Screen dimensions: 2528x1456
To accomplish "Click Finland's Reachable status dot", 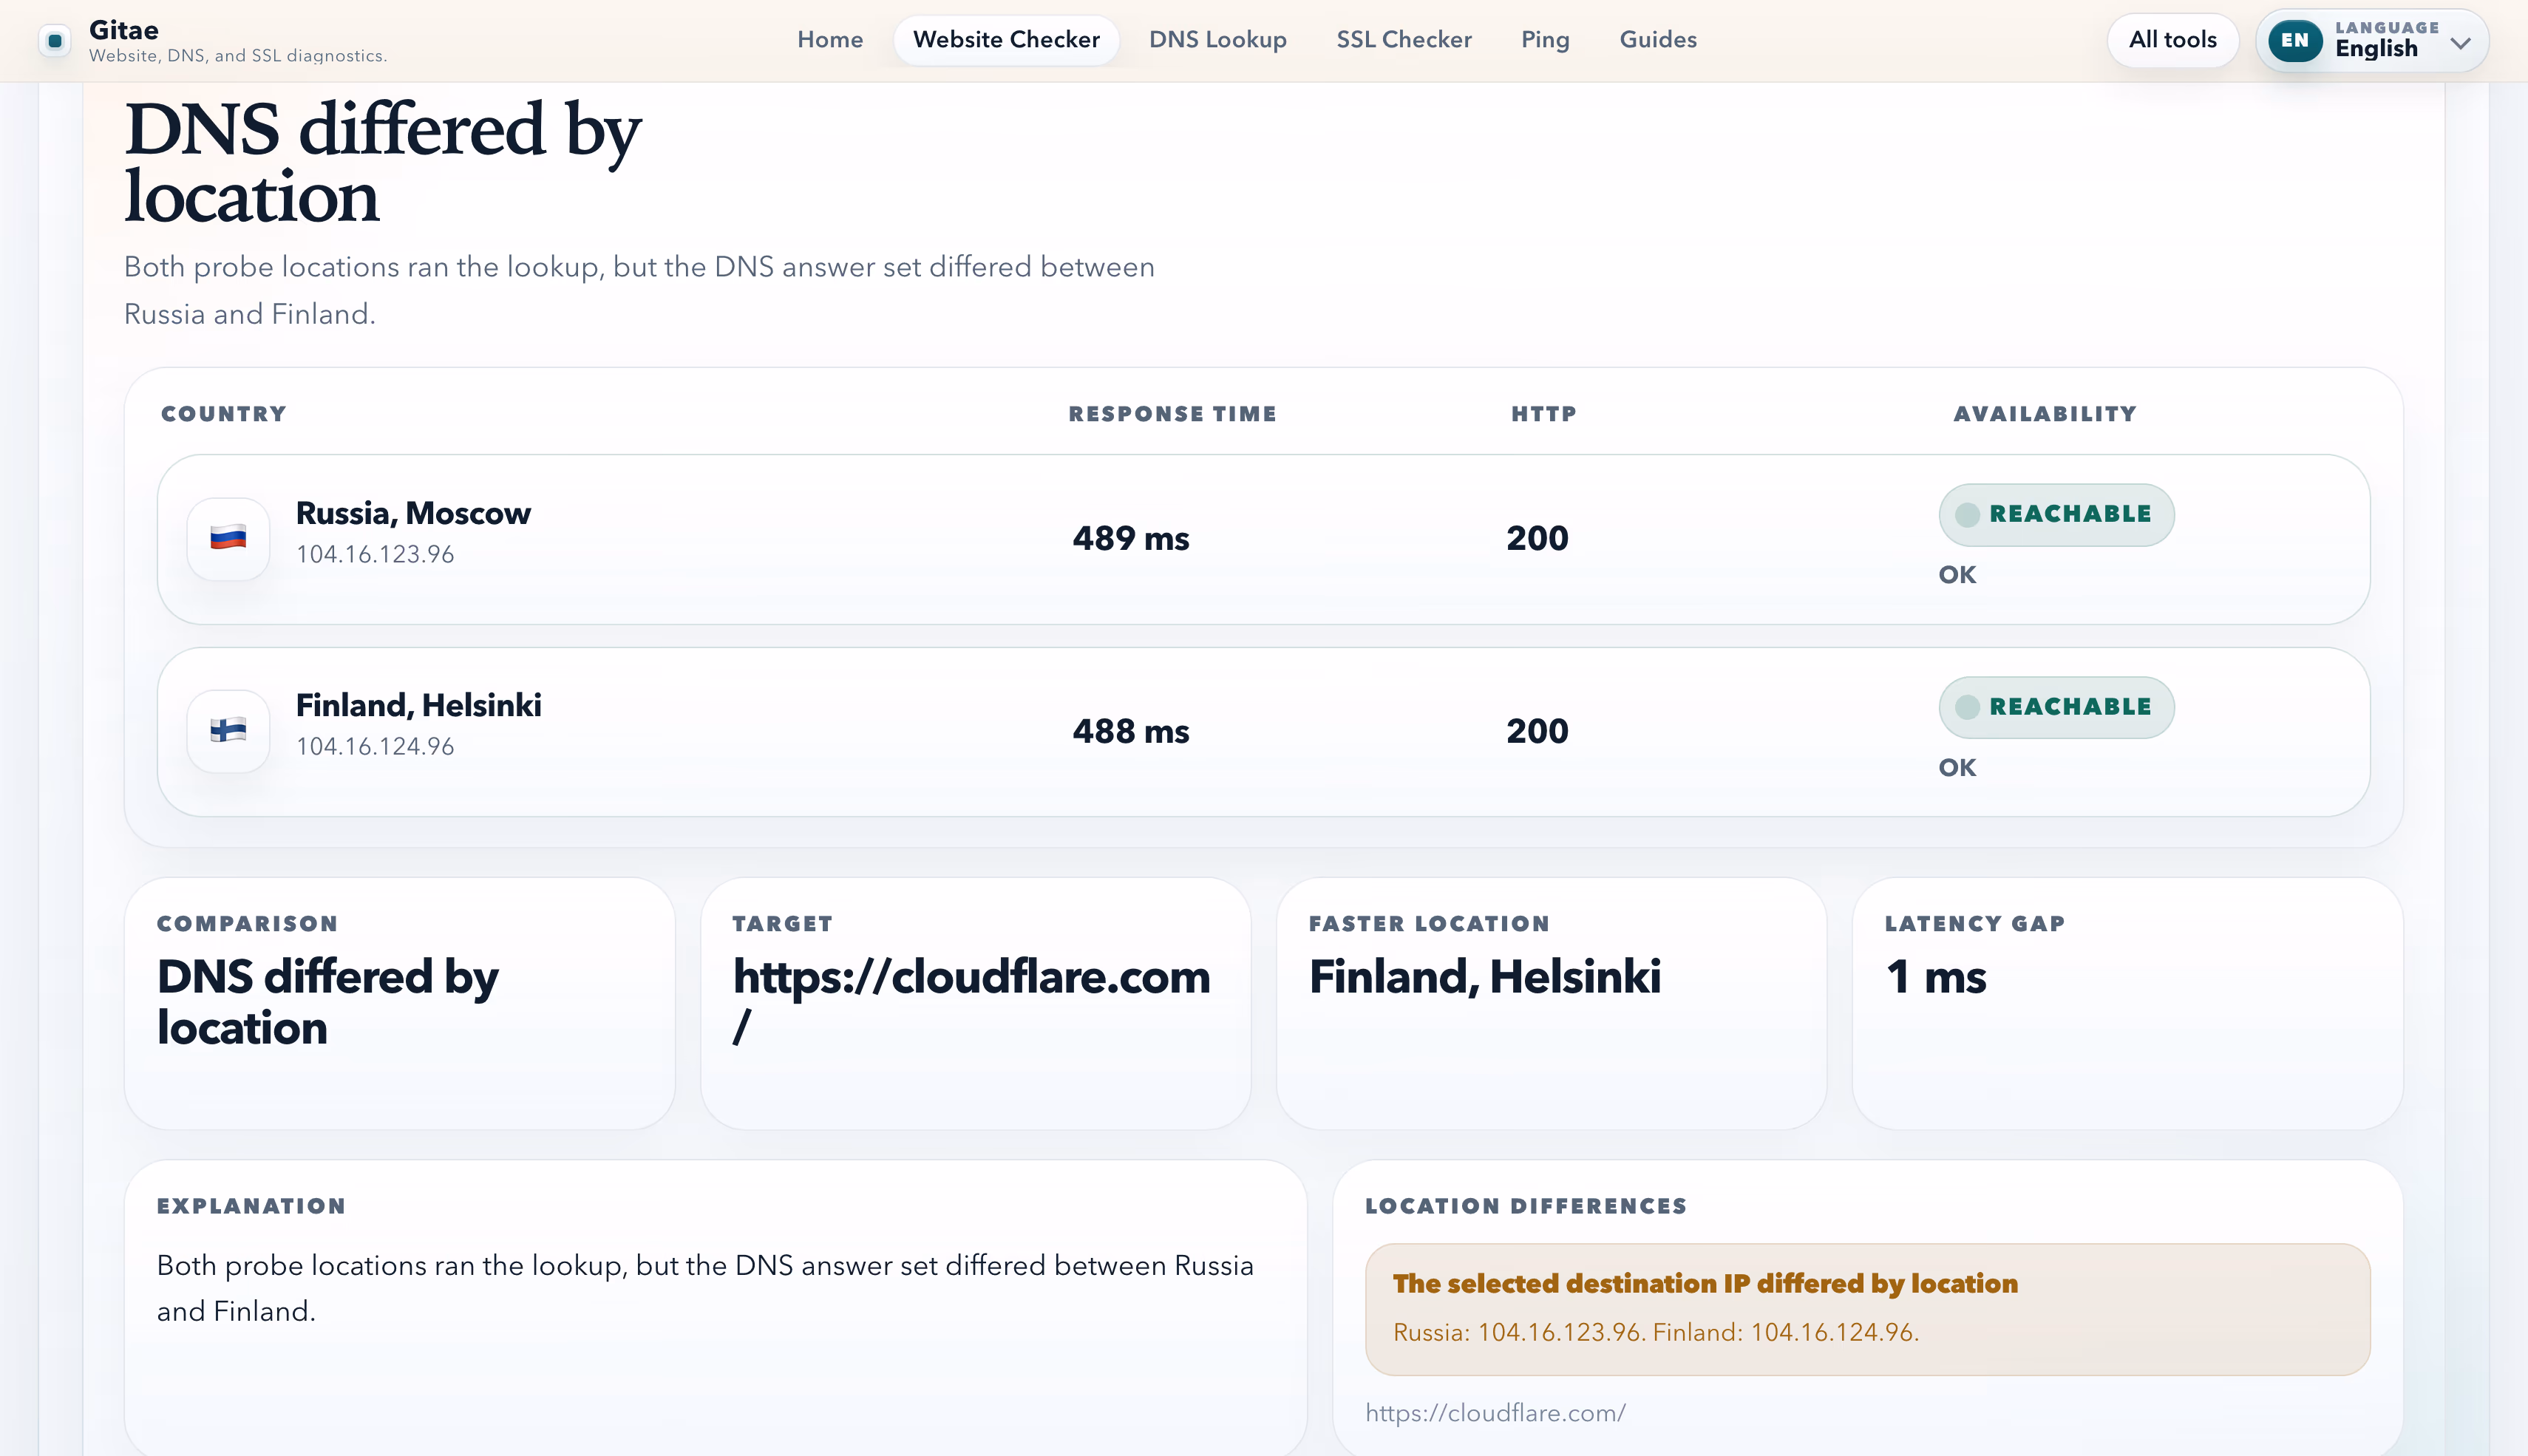I will point(1967,708).
